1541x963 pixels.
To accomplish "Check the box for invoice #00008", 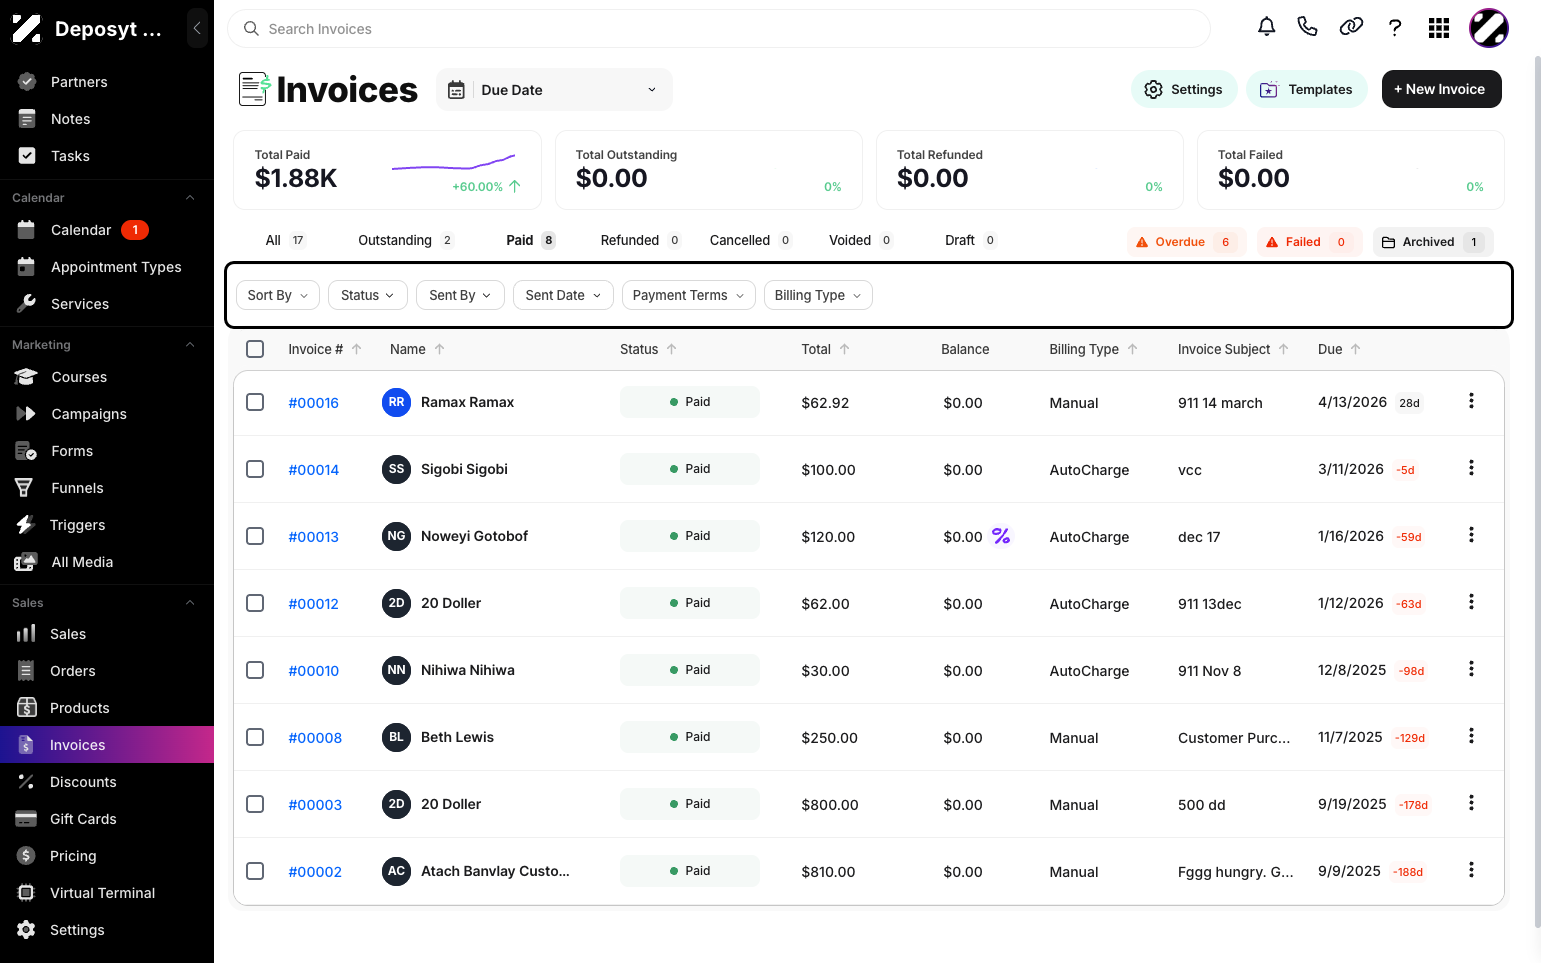I will coord(255,737).
